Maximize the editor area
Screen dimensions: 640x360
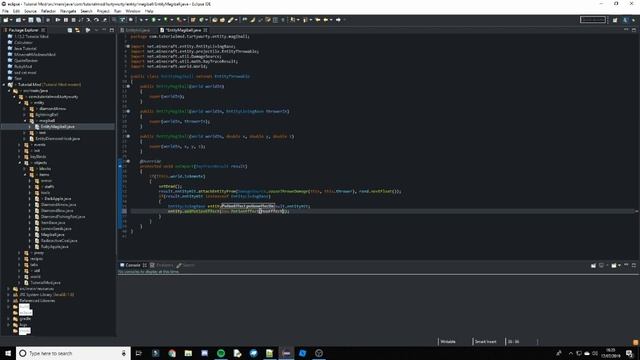633,30
